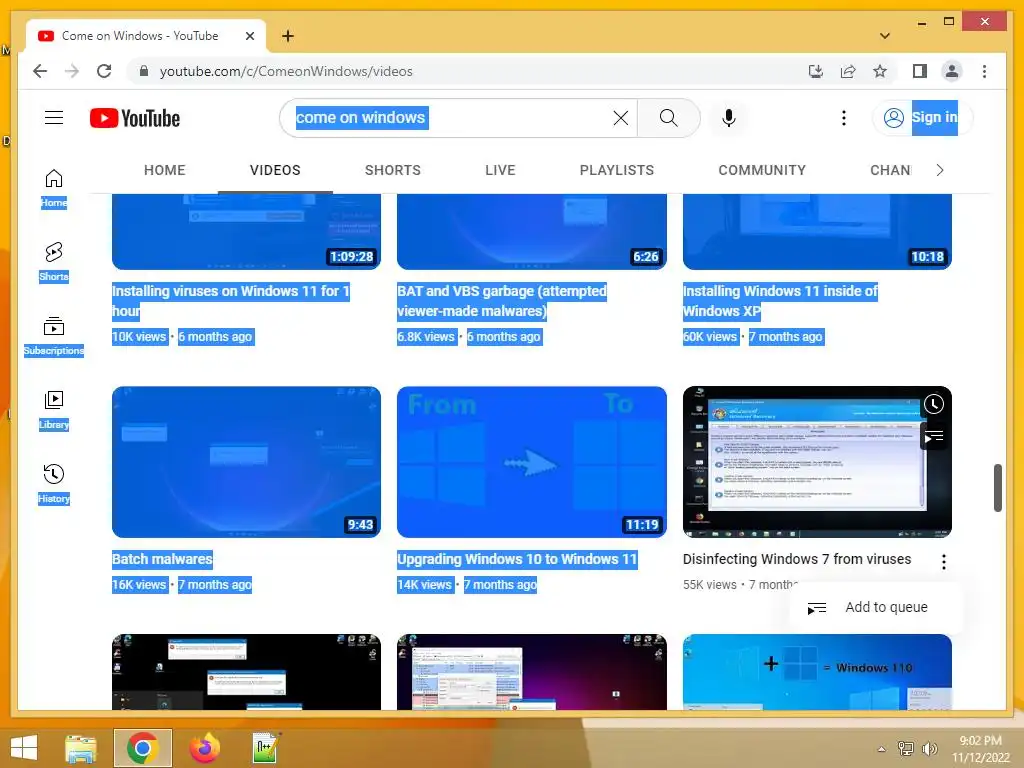Select the VIDEOS channel tab

[x=275, y=170]
